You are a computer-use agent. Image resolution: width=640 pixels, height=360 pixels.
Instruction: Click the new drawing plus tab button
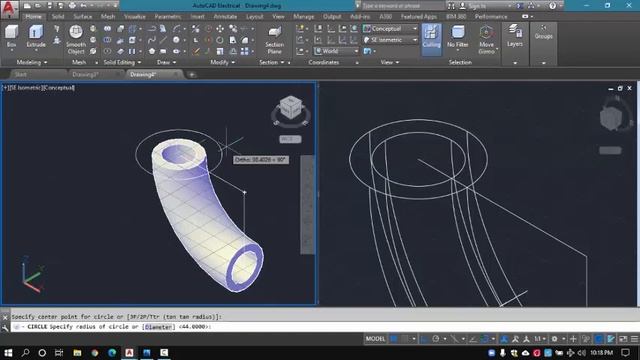191,74
